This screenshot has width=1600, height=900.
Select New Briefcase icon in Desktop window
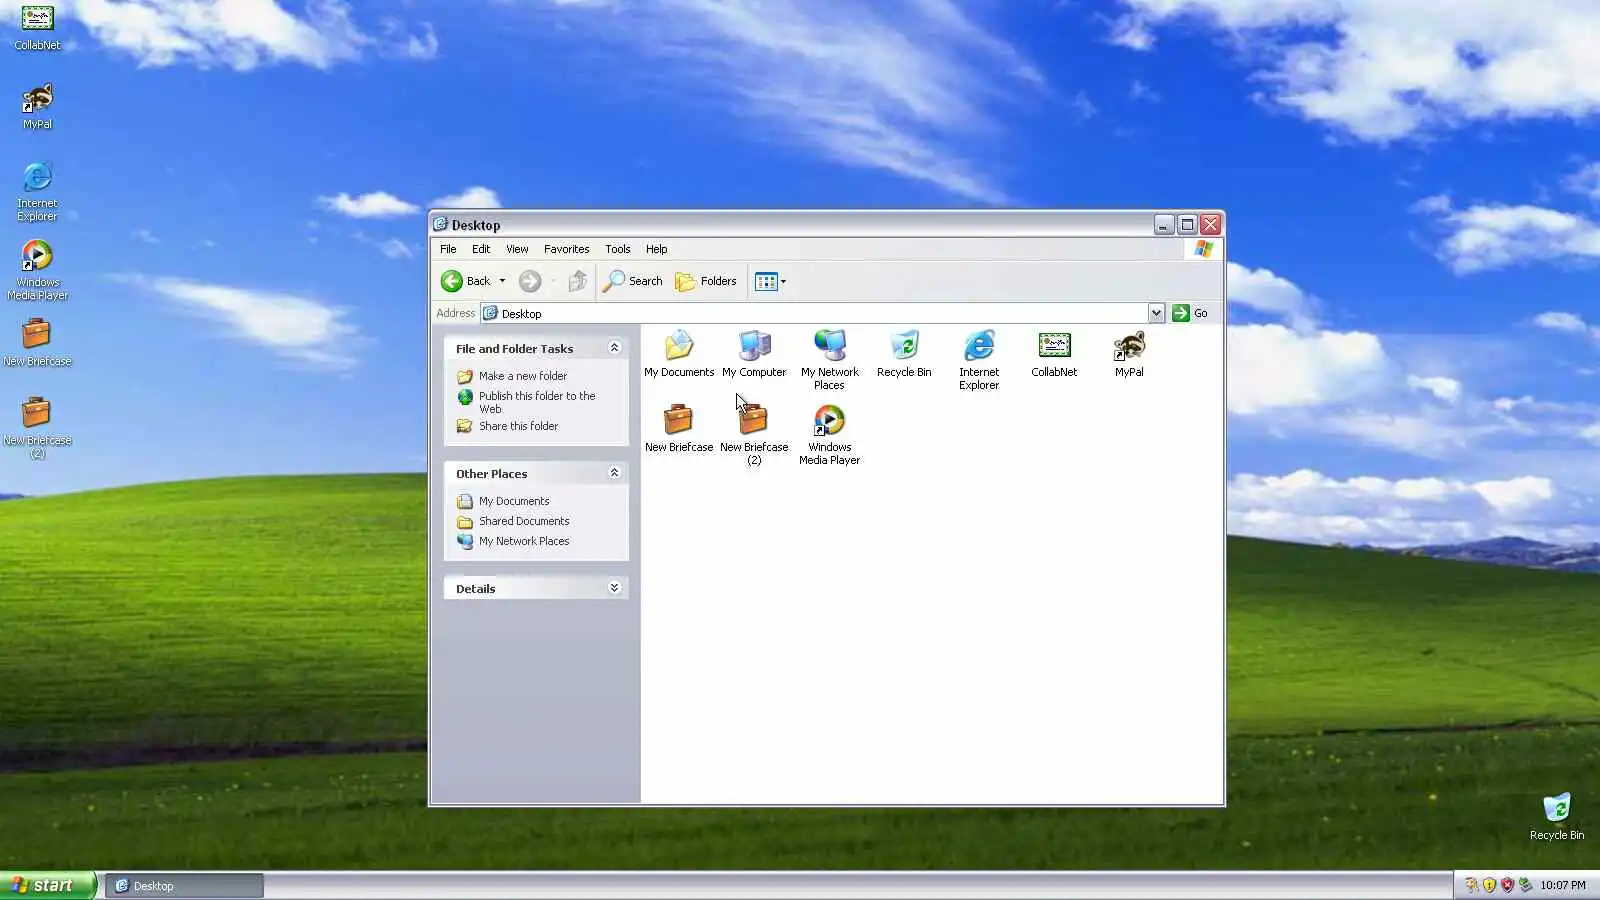pyautogui.click(x=679, y=428)
